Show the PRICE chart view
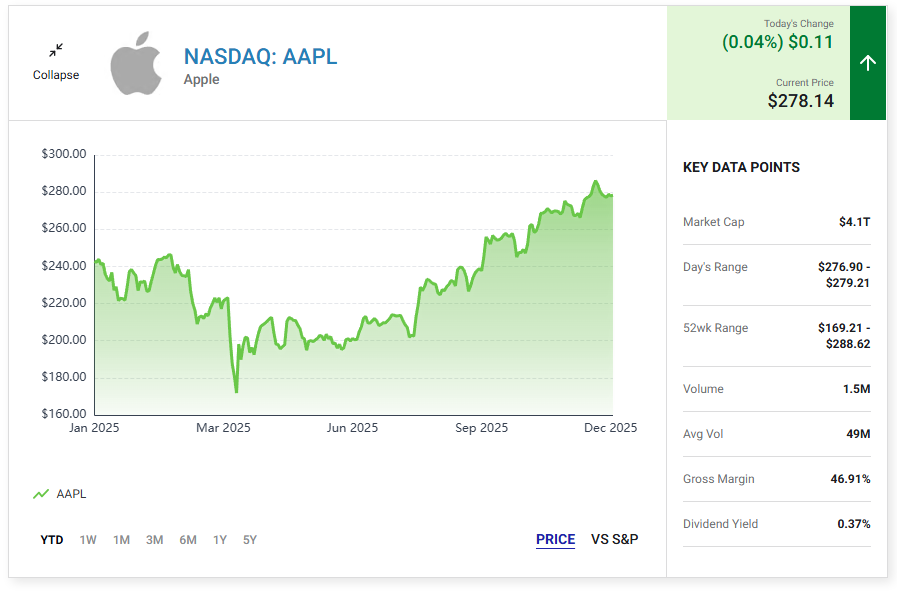 (x=555, y=539)
